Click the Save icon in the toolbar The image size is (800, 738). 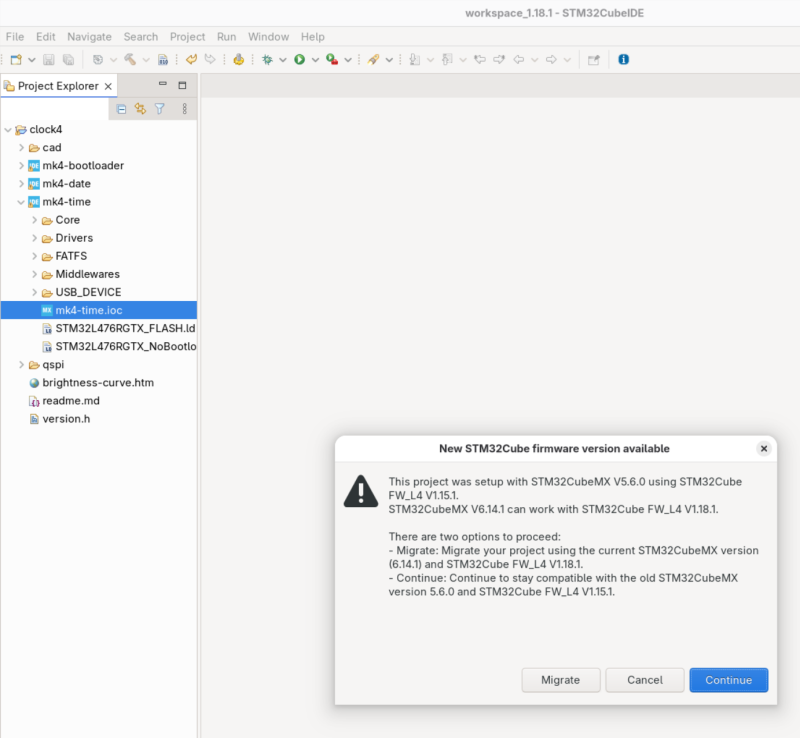48,60
